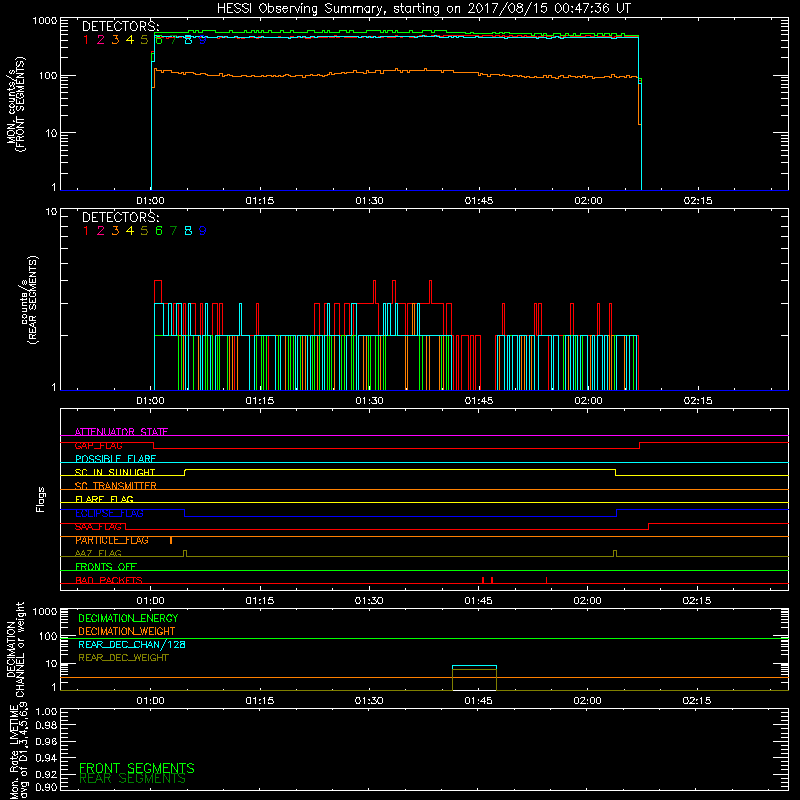Select the REAR_DEC_CHAN/128 legend entry
800x800 pixels.
132,644
